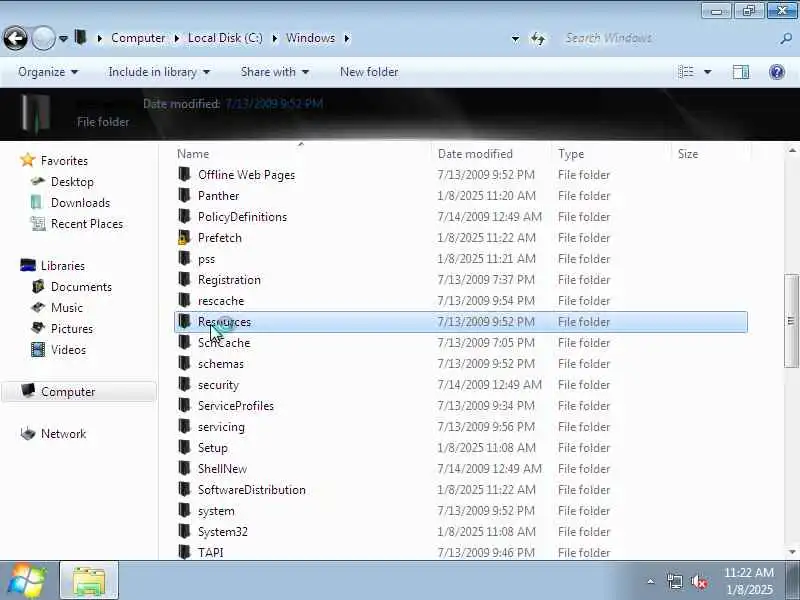Viewport: 800px width, 600px height.
Task: Click the file list vertical scrollbar thumb
Action: coord(791,321)
